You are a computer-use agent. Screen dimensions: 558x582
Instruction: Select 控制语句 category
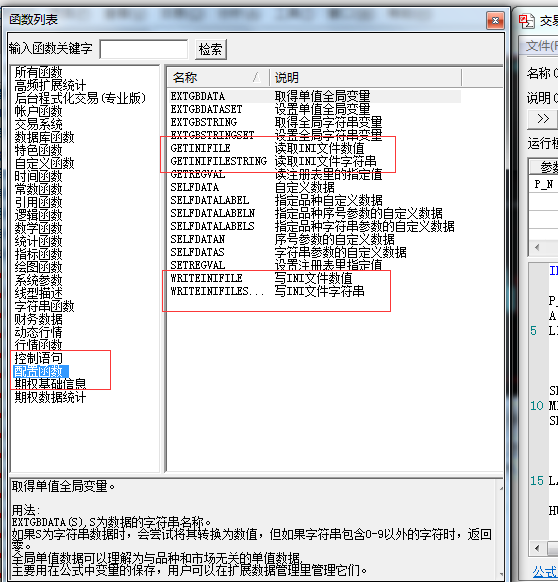[38, 358]
